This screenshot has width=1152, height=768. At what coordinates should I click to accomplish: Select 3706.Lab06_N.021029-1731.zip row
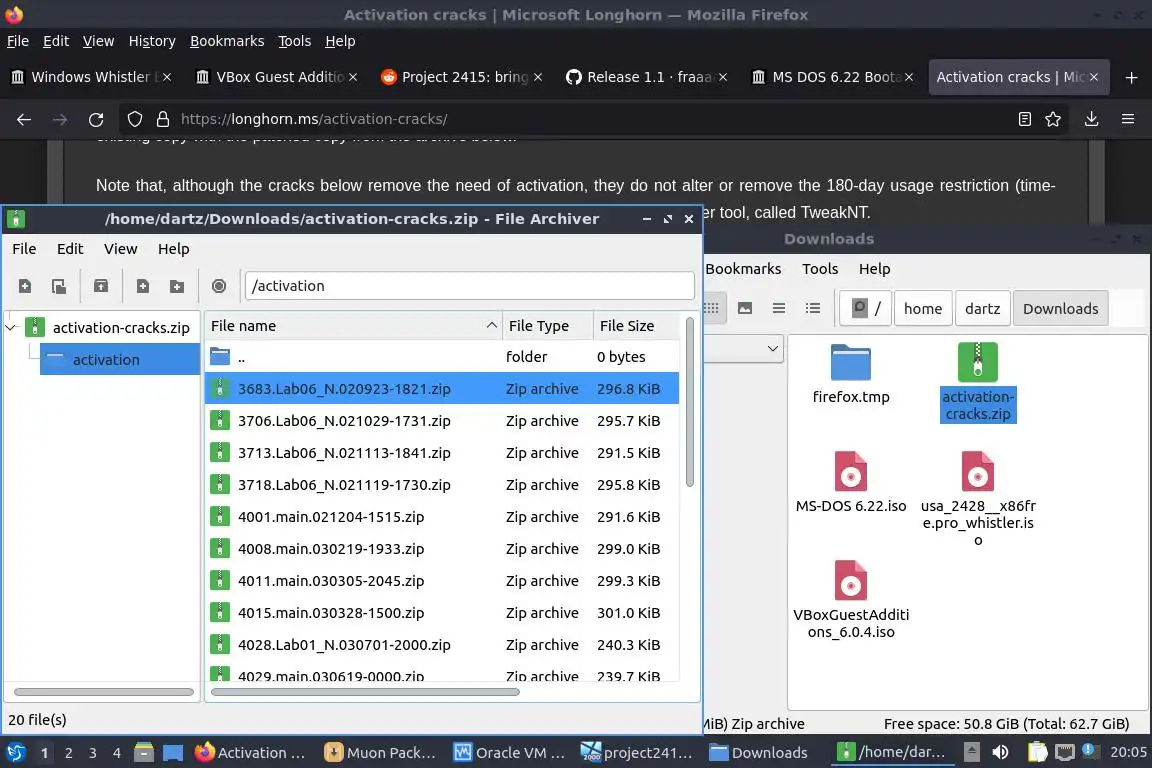tap(442, 420)
